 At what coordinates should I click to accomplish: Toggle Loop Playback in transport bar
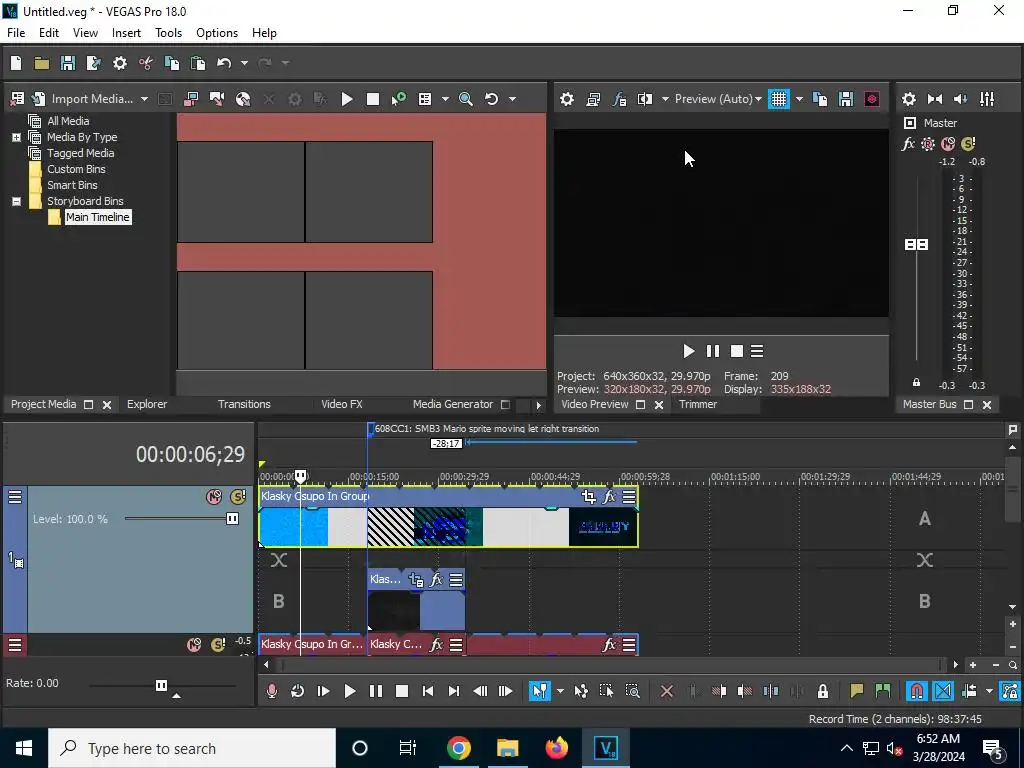click(297, 691)
